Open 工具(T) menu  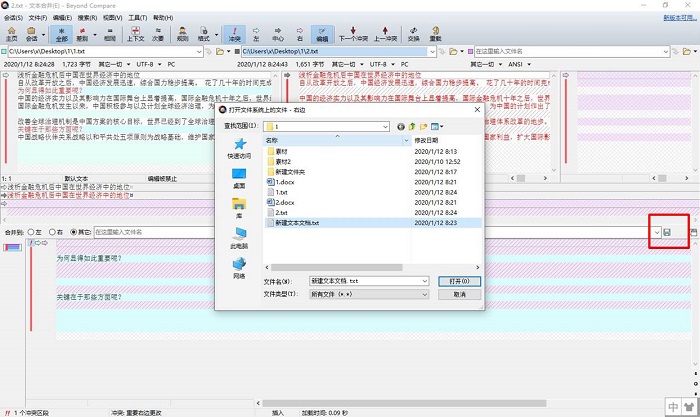pyautogui.click(x=138, y=18)
